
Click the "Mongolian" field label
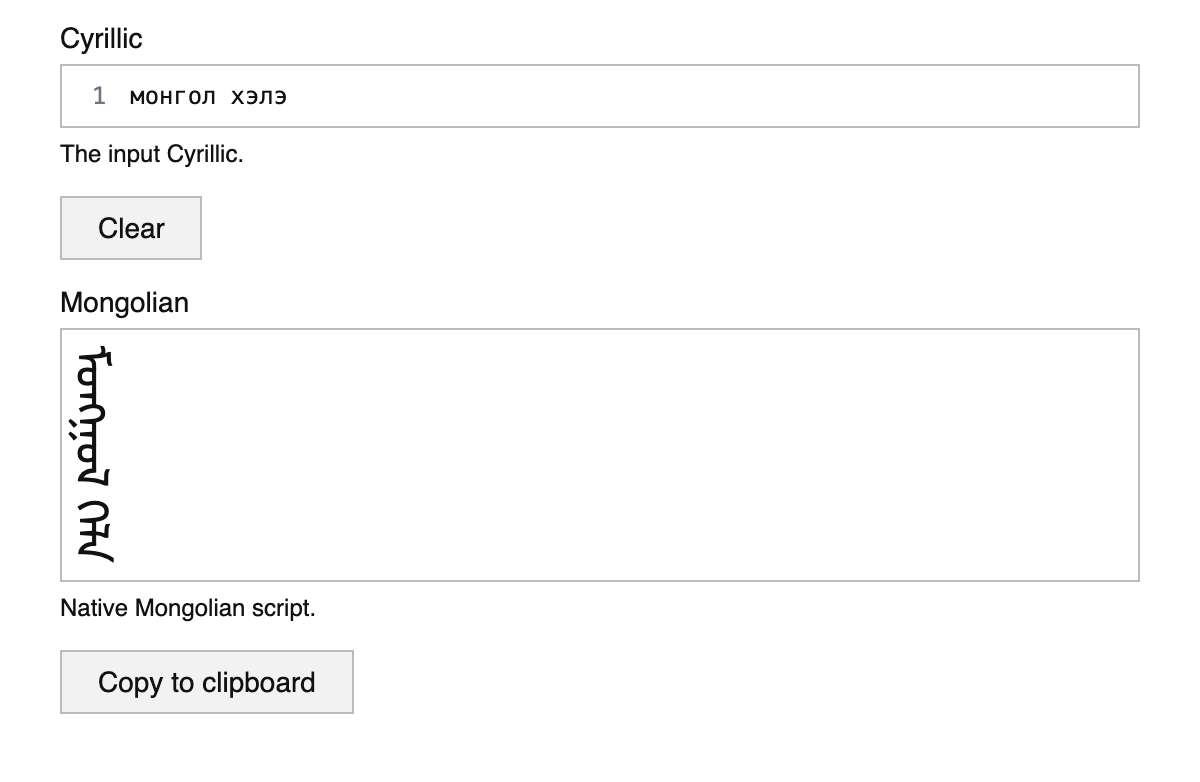pyautogui.click(x=124, y=302)
